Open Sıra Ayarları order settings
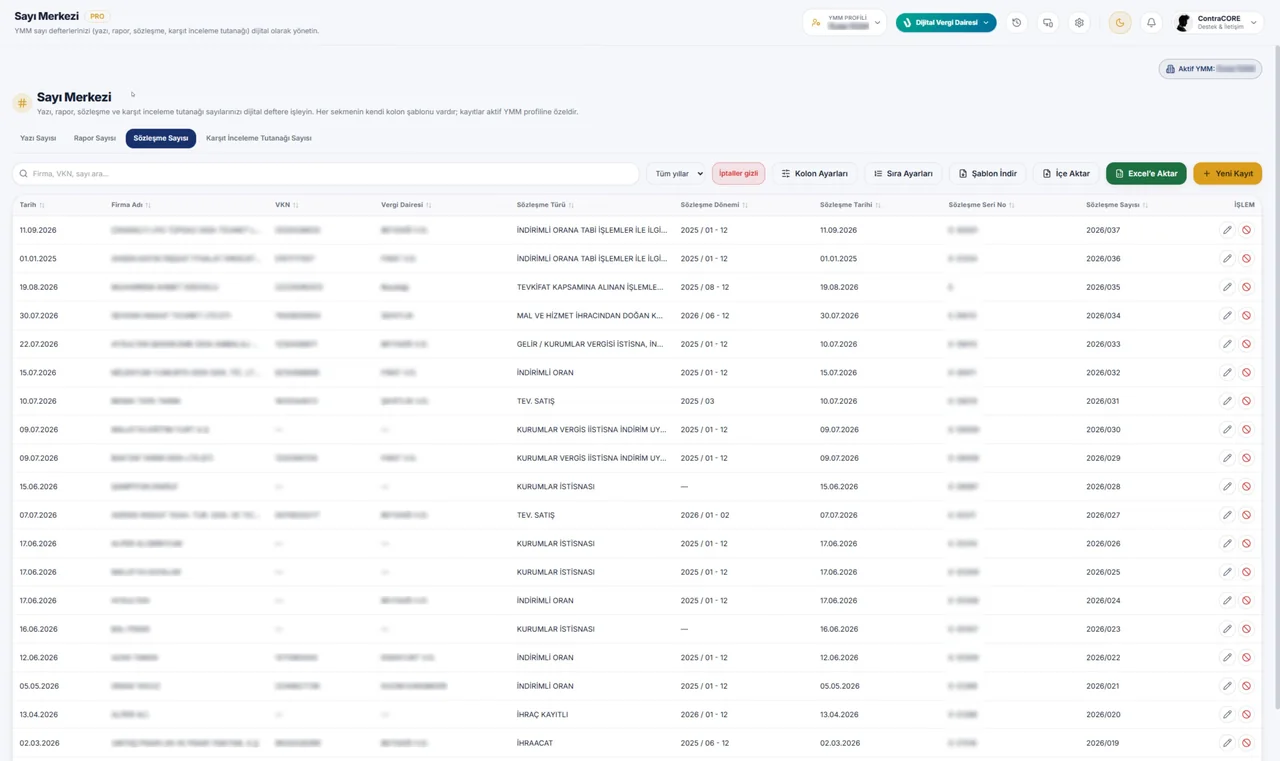Screen dimensions: 1280x761 pos(903,174)
